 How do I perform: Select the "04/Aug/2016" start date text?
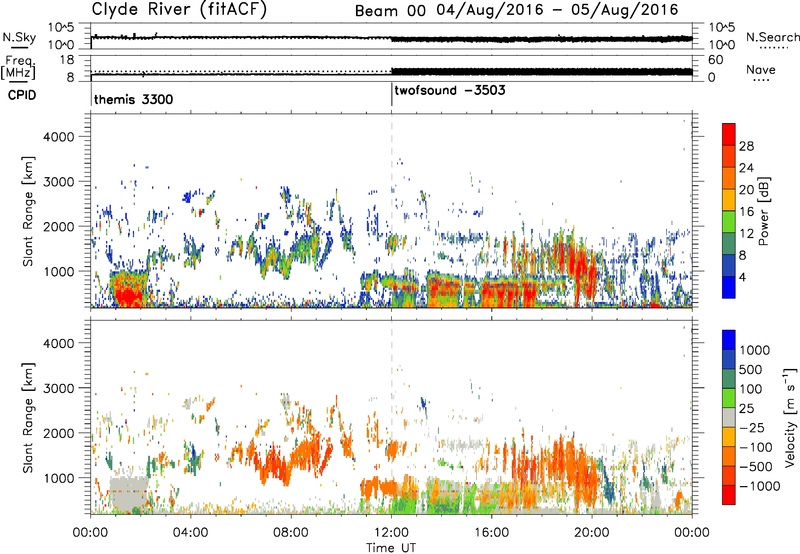click(x=489, y=10)
